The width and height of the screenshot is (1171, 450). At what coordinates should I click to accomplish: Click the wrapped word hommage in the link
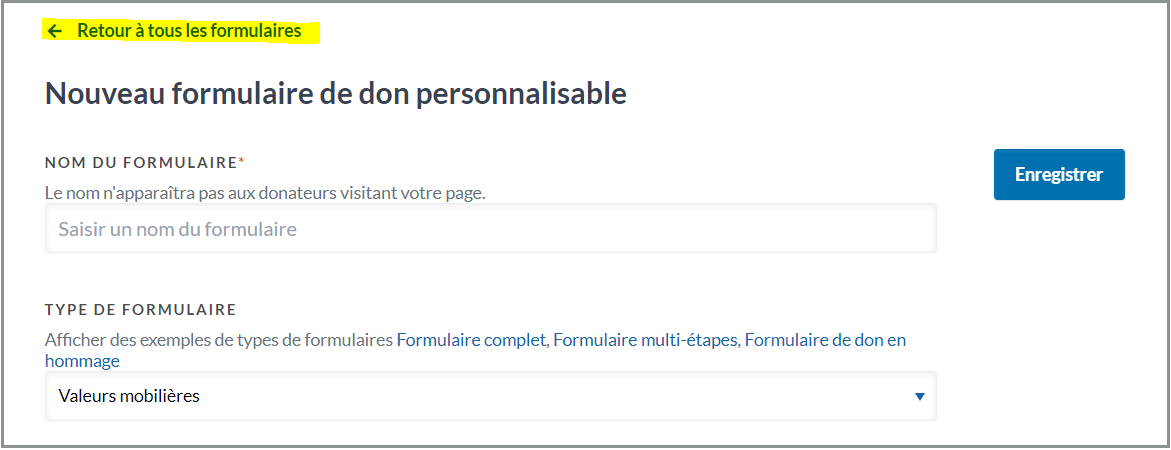point(82,361)
